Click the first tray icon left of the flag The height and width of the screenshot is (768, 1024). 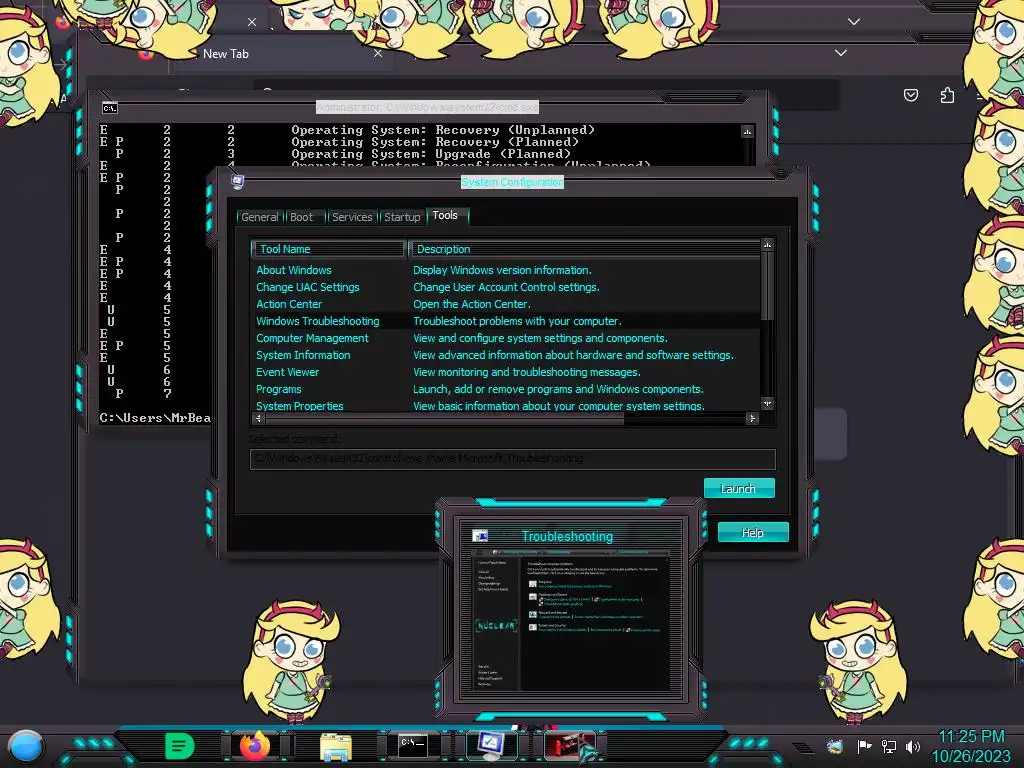tap(834, 746)
